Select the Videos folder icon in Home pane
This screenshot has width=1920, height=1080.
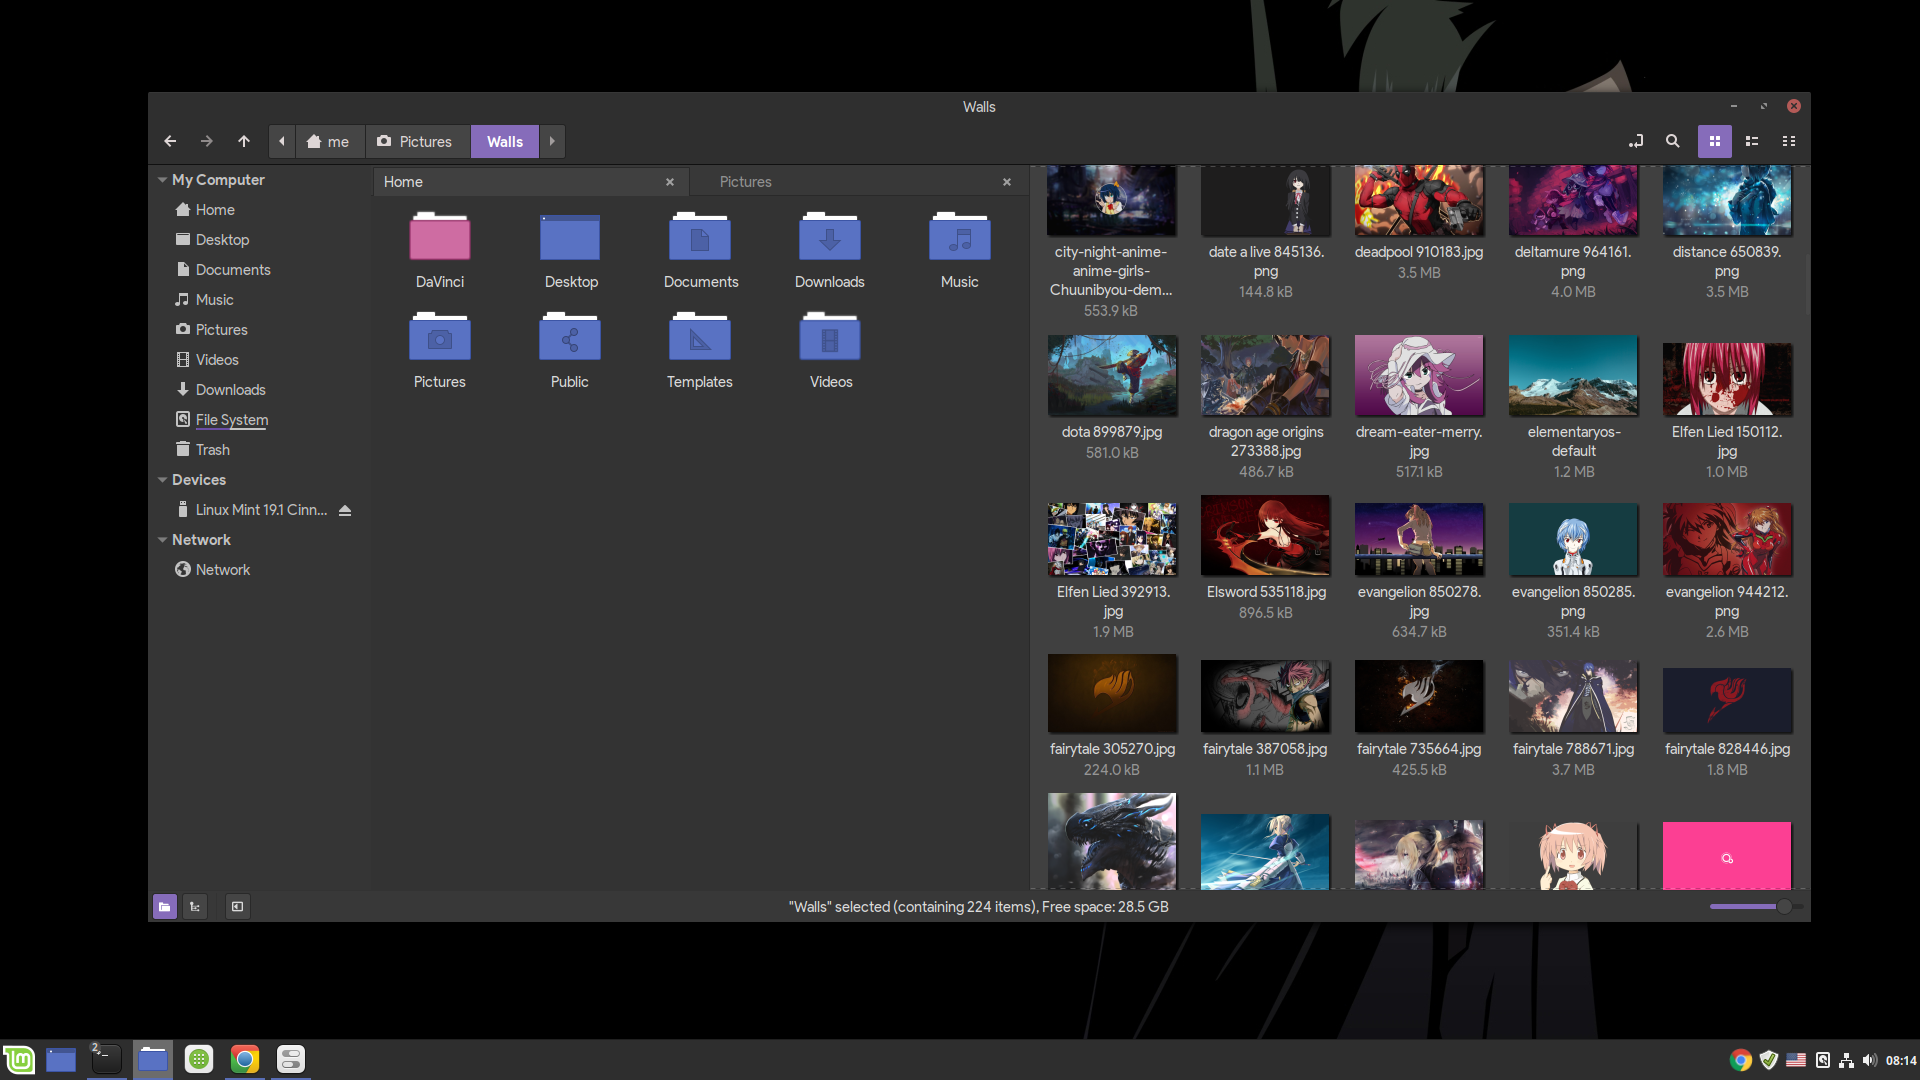[830, 337]
